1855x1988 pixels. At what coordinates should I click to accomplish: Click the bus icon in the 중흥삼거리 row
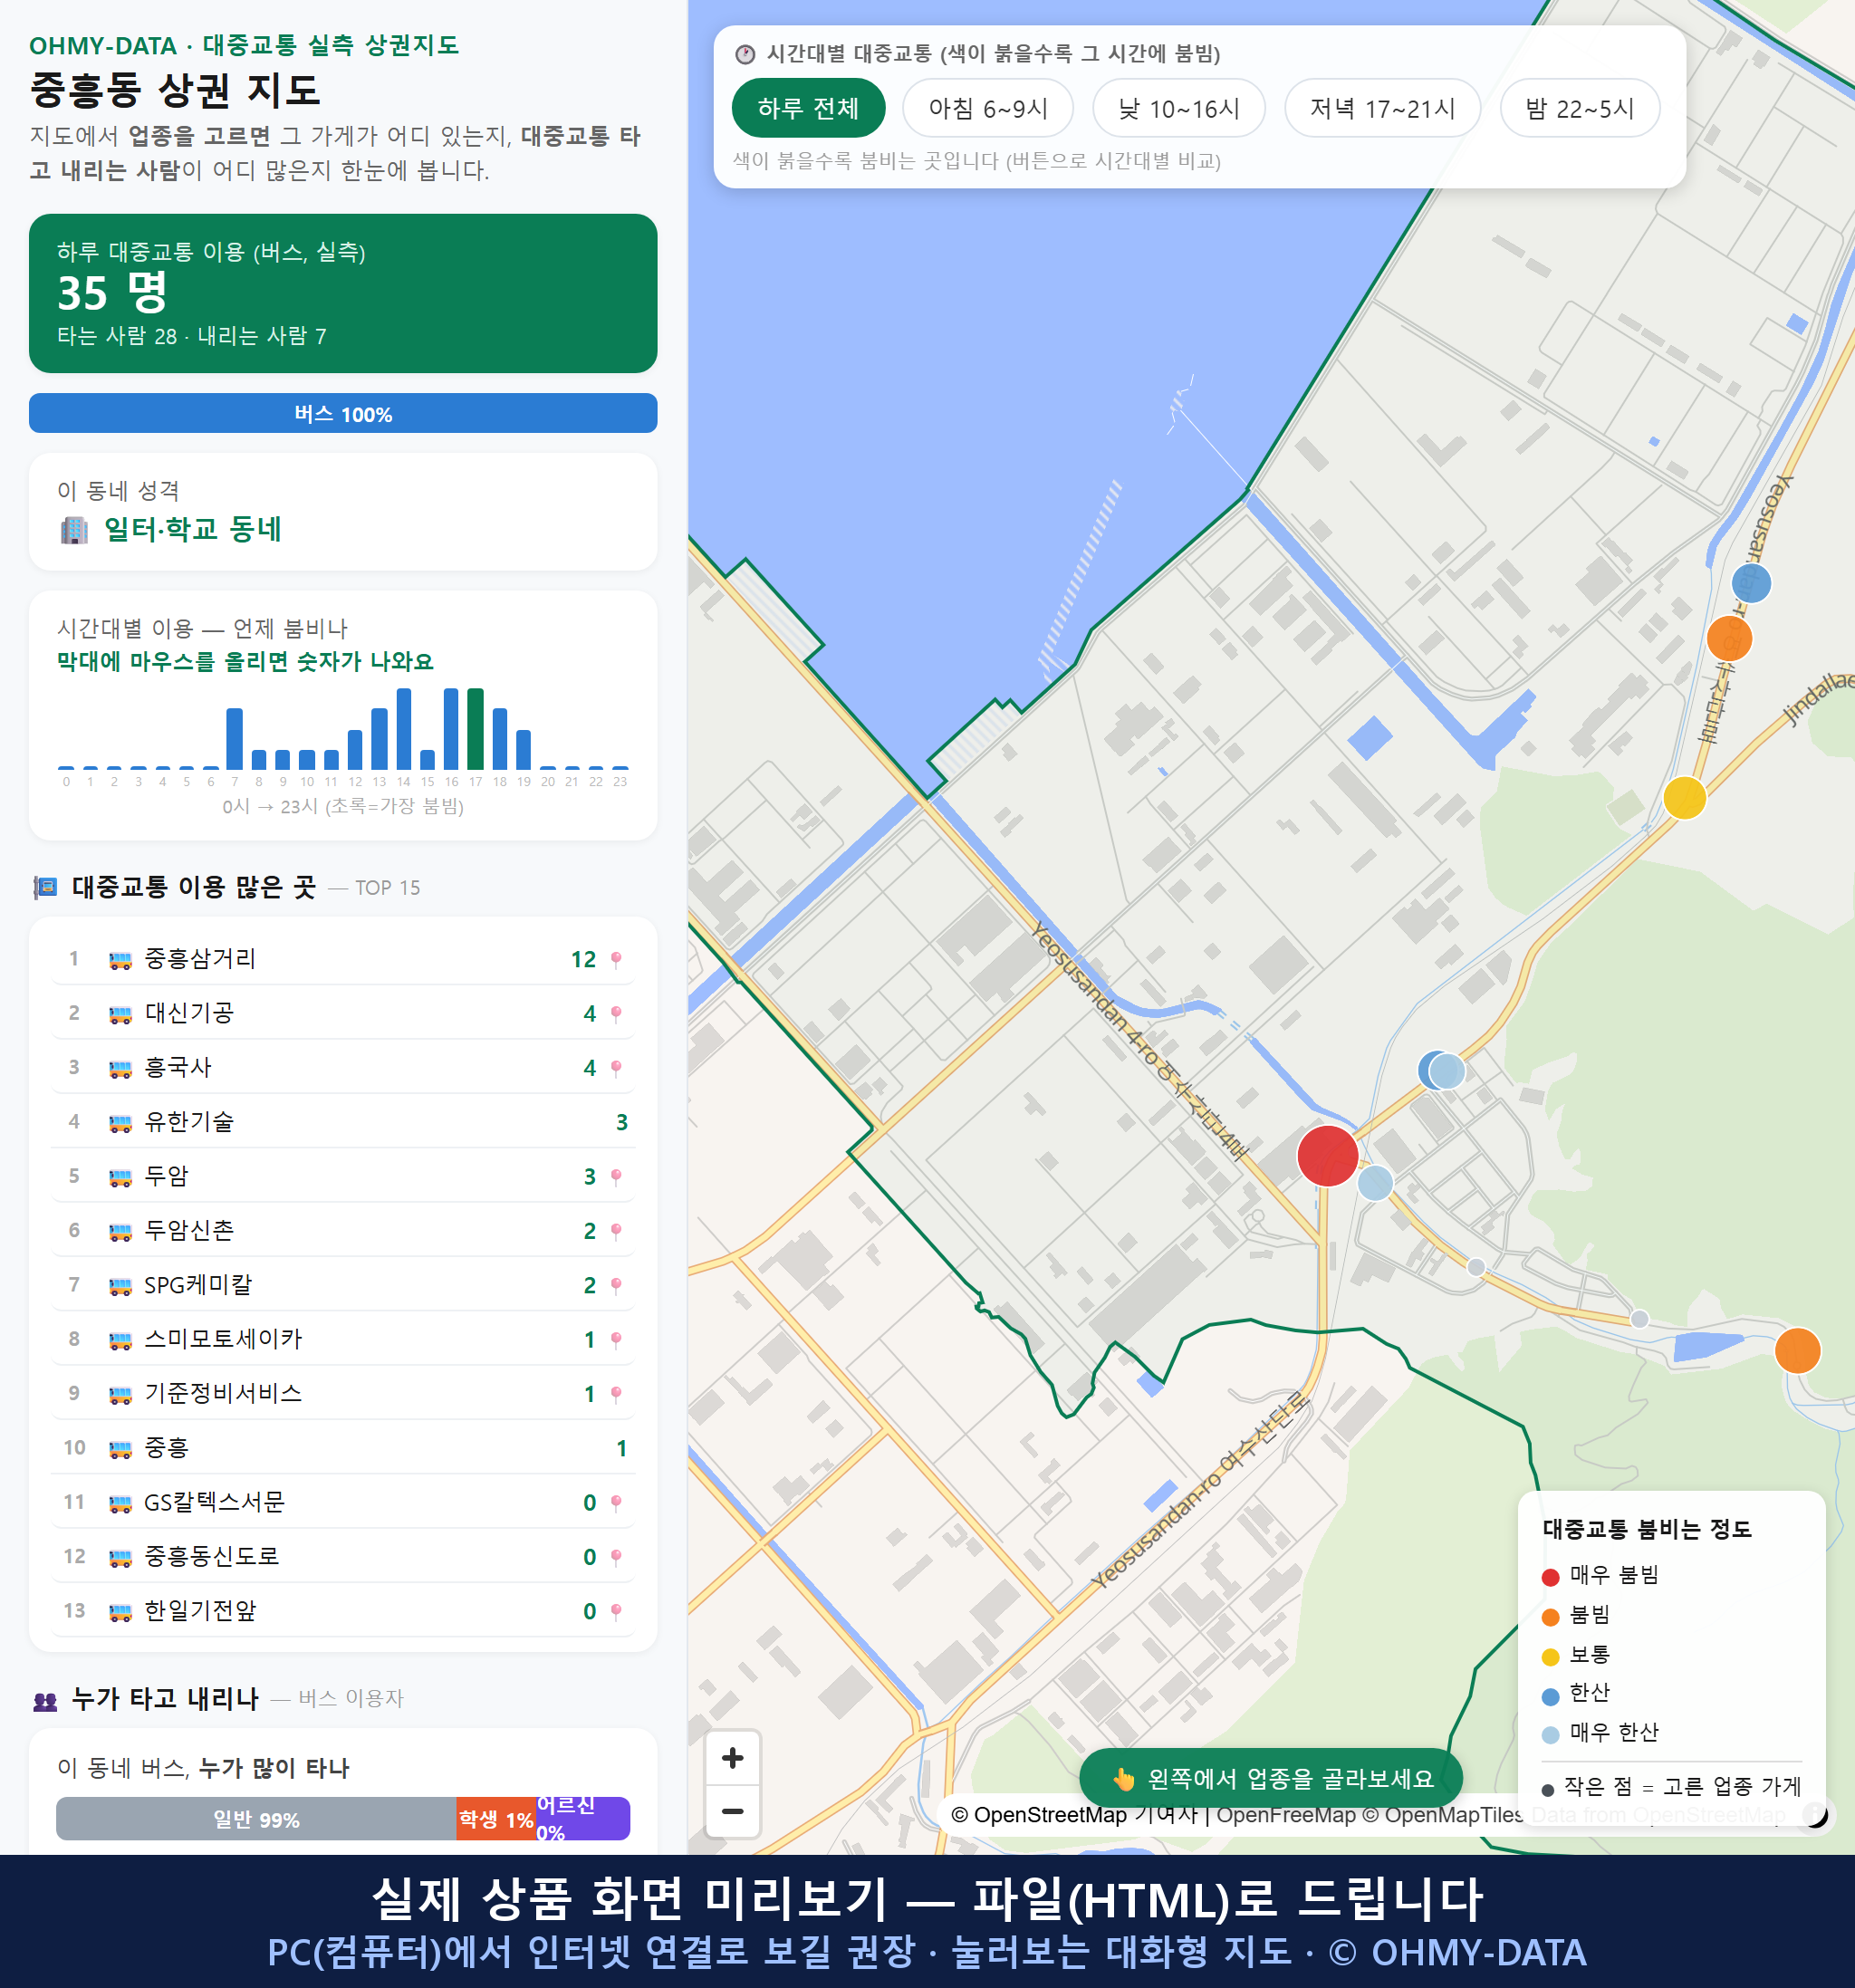coord(120,960)
